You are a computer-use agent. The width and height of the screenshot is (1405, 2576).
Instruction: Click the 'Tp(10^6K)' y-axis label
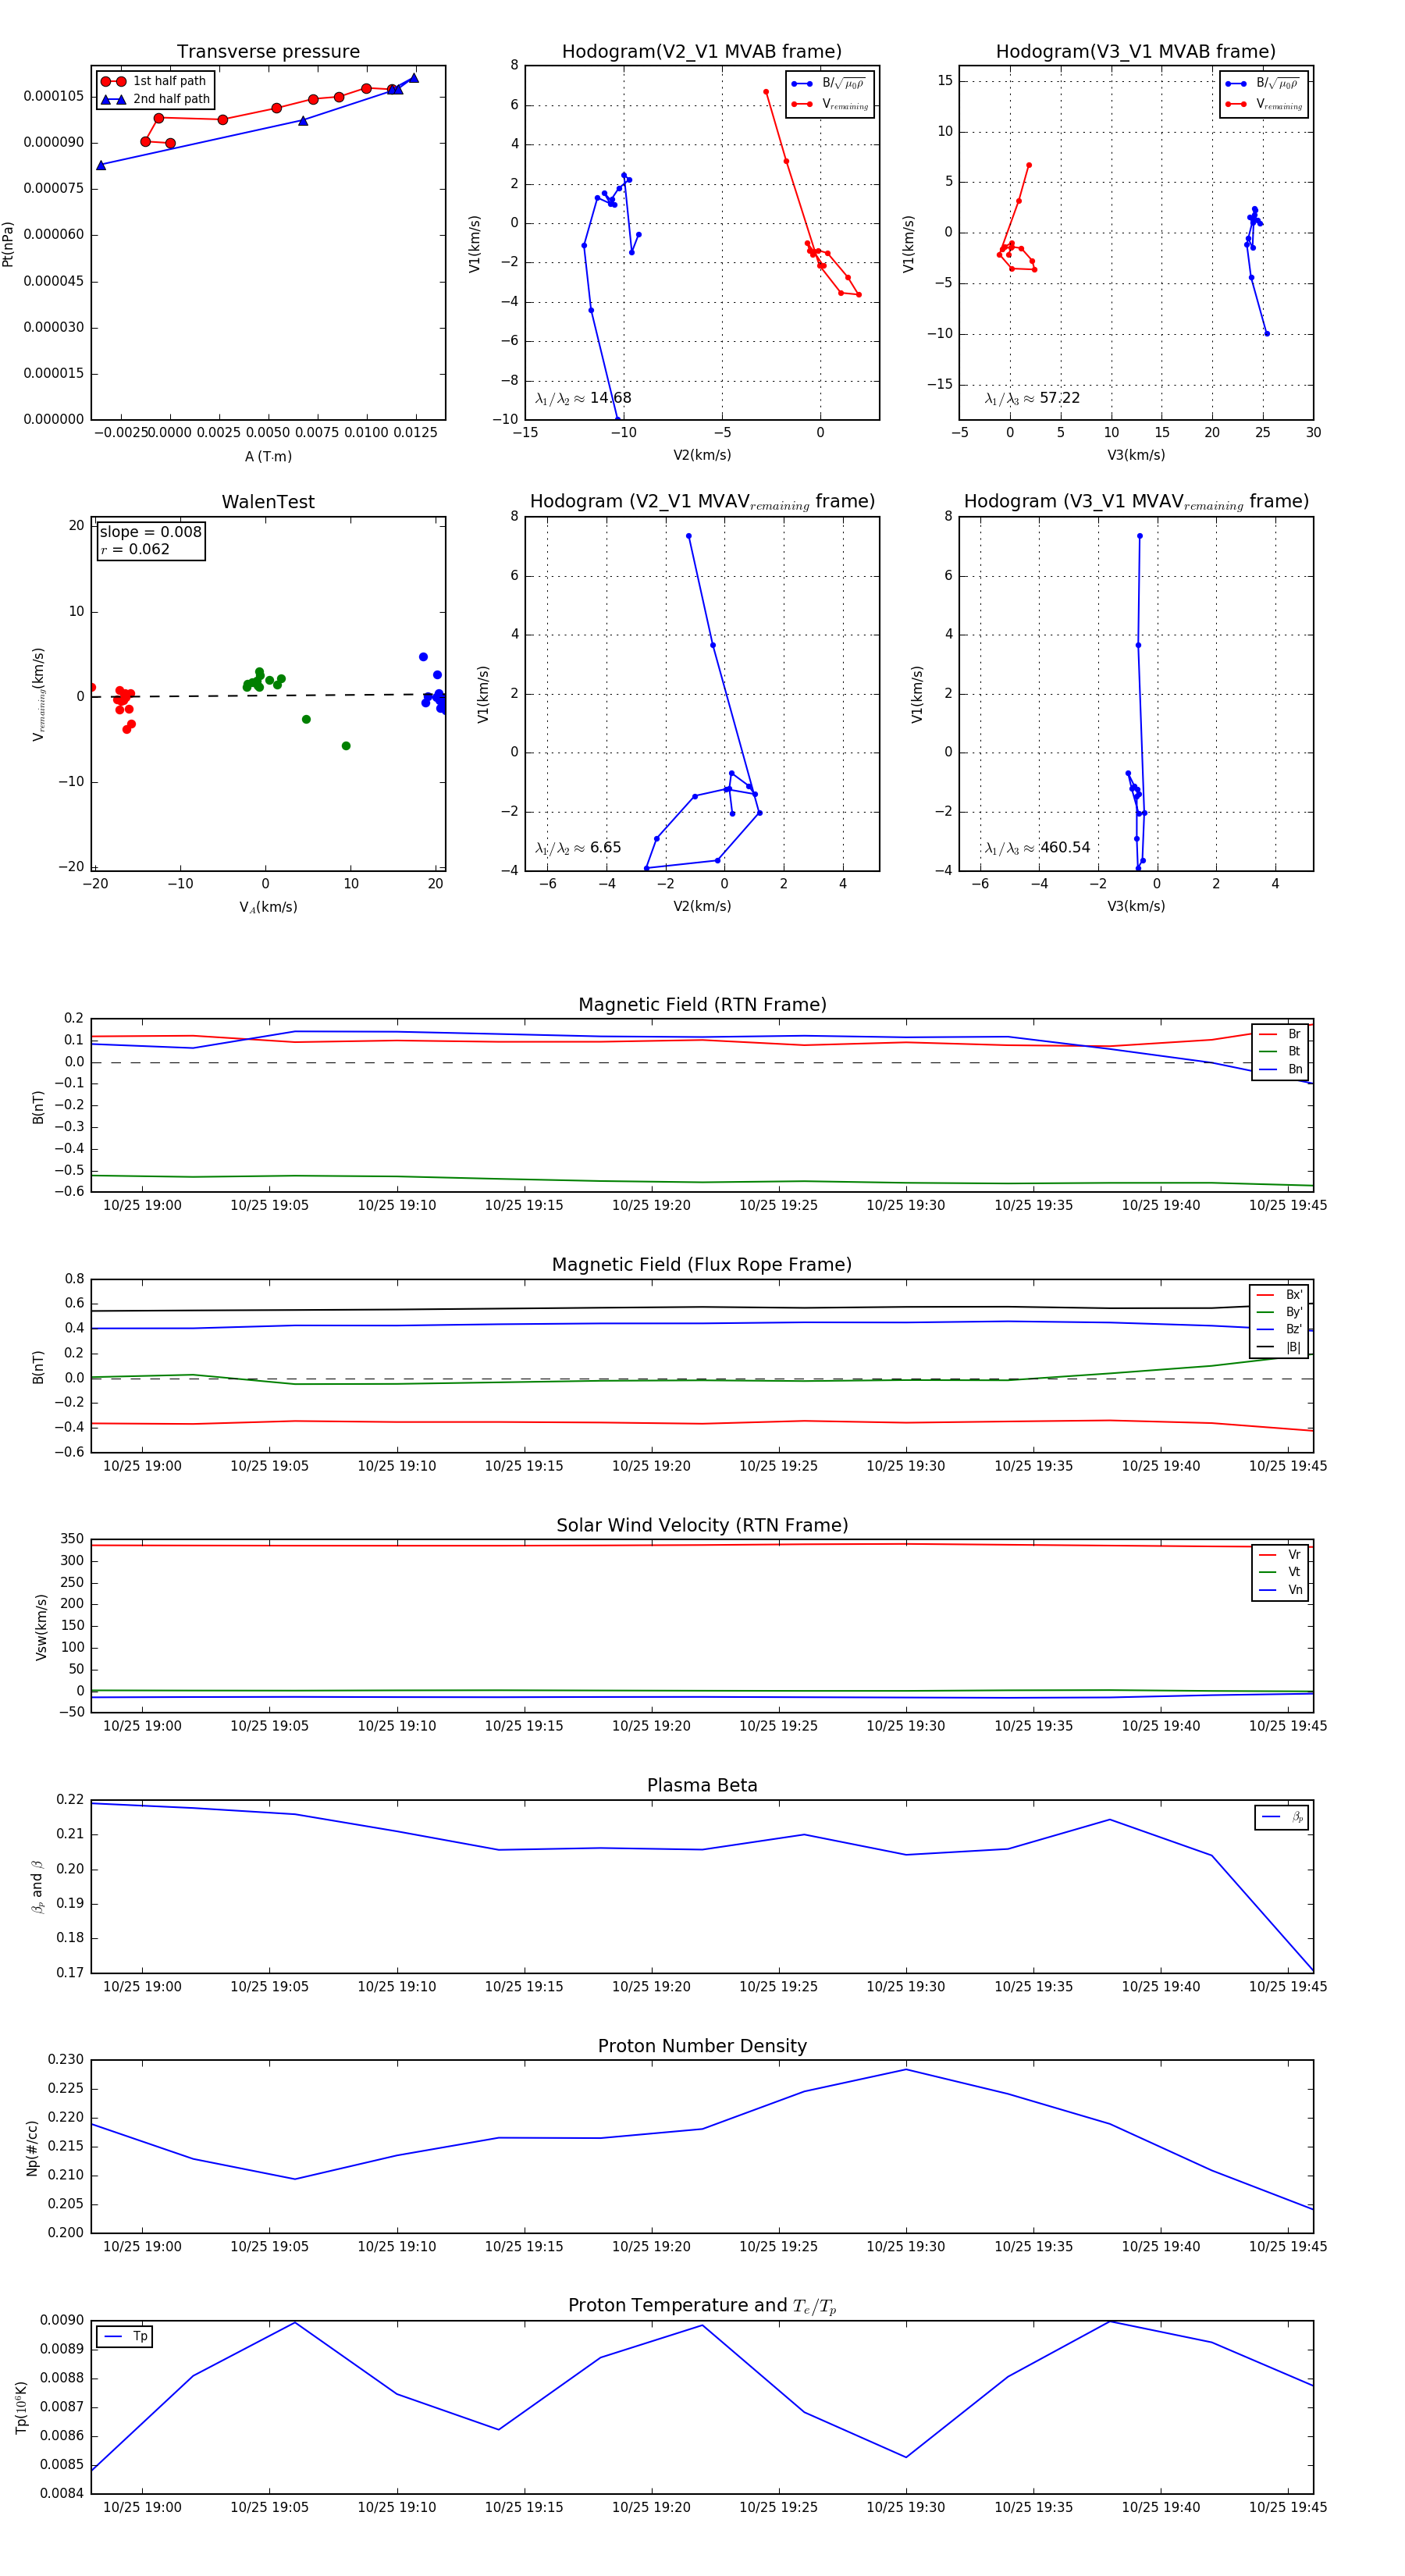point(22,2407)
